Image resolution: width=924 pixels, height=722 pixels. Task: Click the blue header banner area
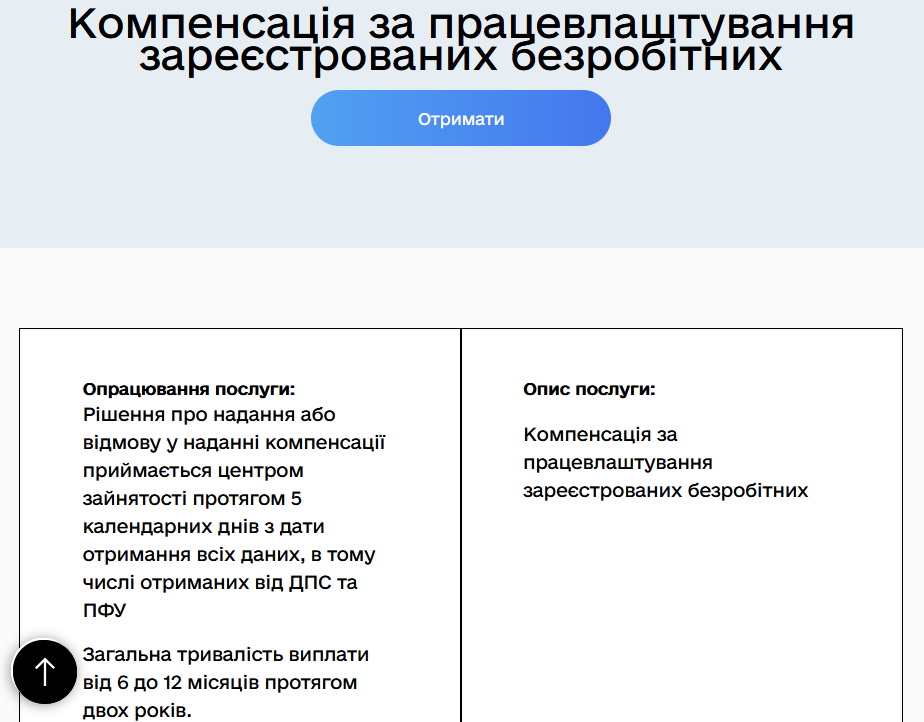pyautogui.click(x=460, y=190)
